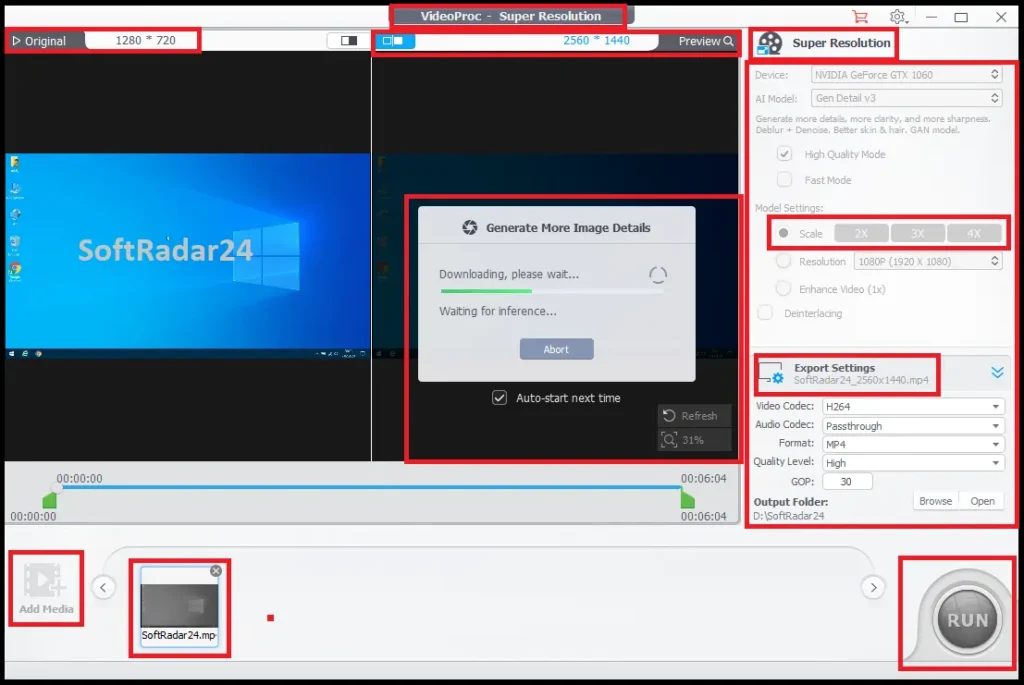Abort the model download

pyautogui.click(x=556, y=349)
